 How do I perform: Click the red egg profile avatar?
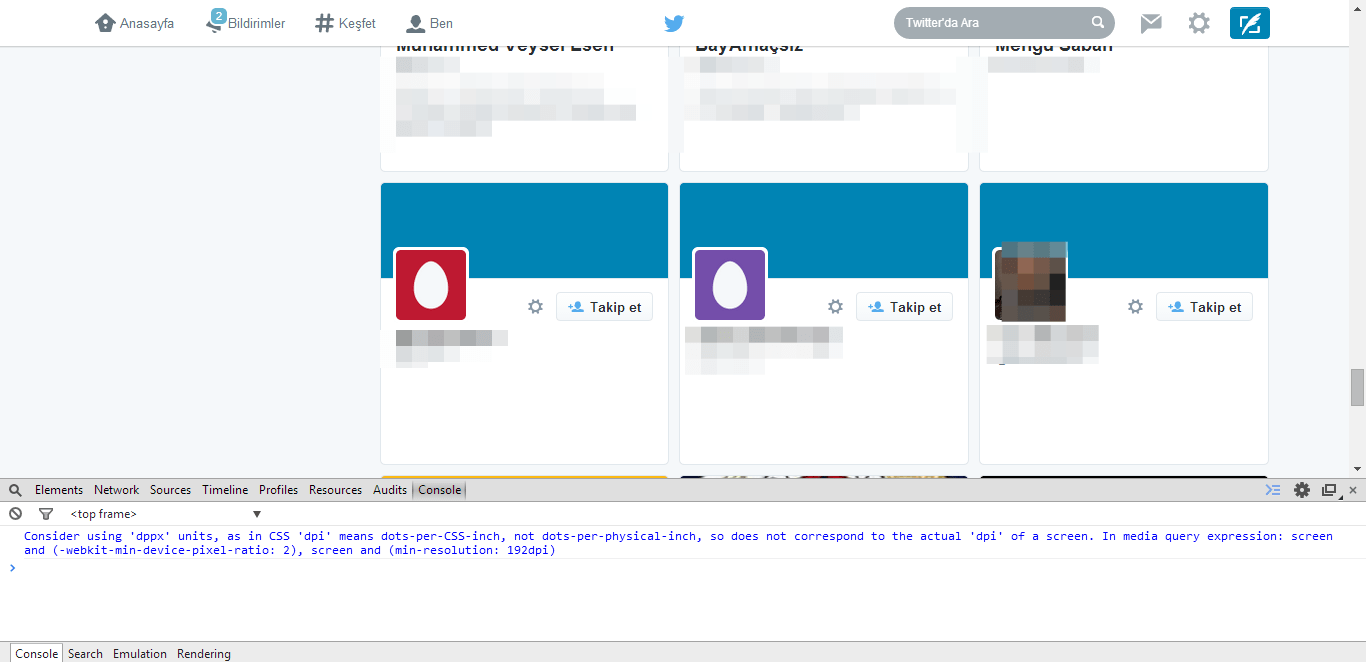[x=431, y=285]
